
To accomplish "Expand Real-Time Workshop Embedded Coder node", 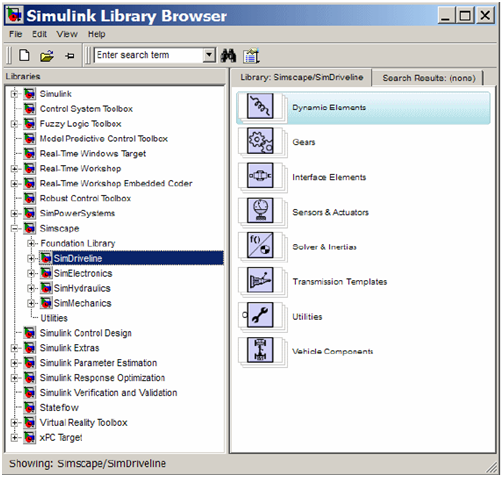I will [14, 184].
